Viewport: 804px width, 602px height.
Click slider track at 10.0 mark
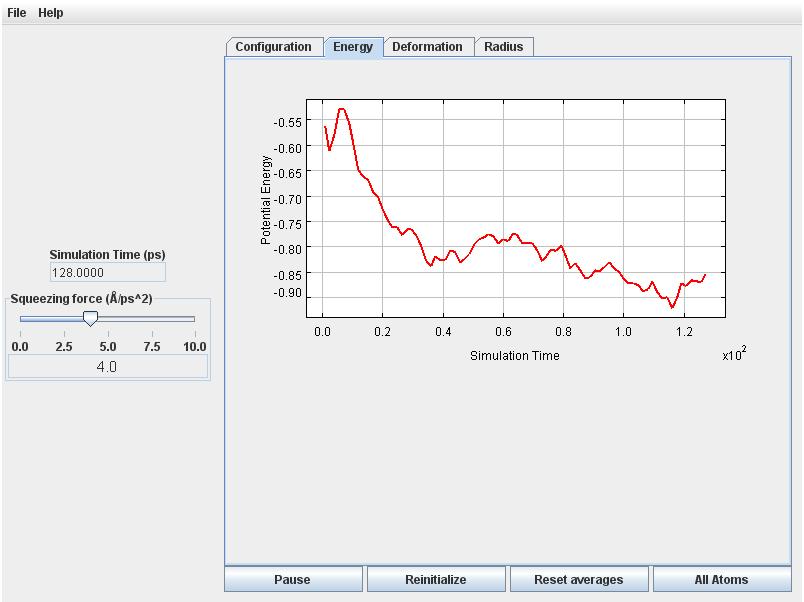coord(195,319)
